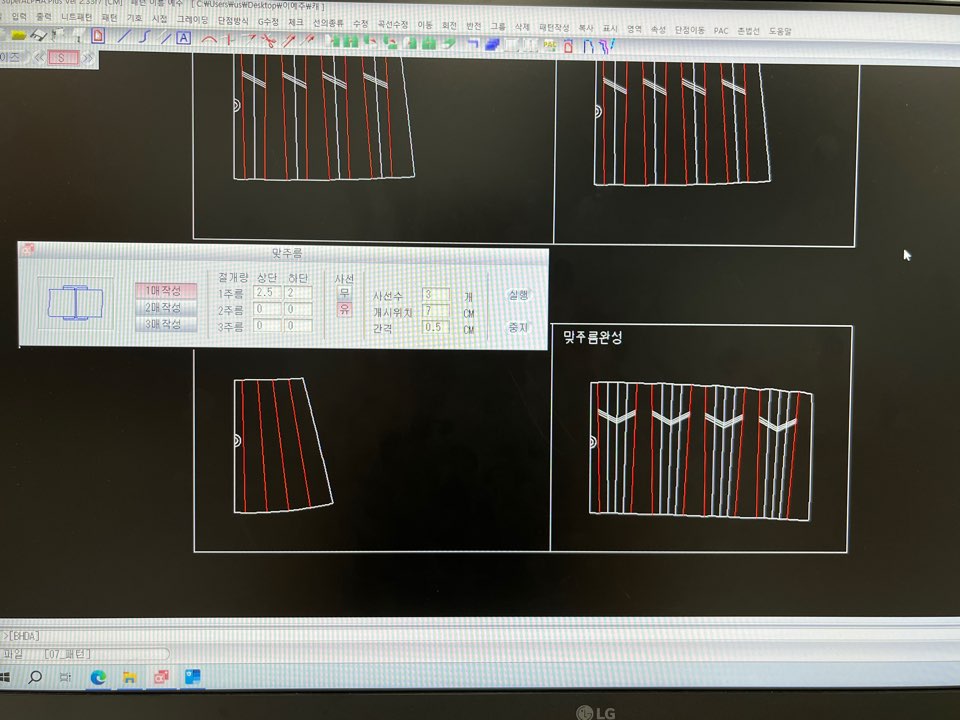Select the text A tool
The image size is (960, 720).
tap(183, 38)
